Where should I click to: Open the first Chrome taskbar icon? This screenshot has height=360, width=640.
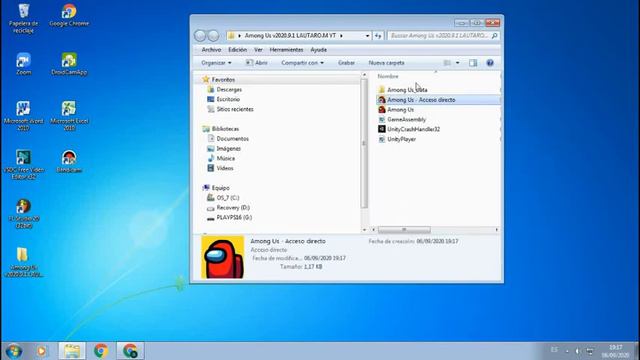tap(101, 351)
